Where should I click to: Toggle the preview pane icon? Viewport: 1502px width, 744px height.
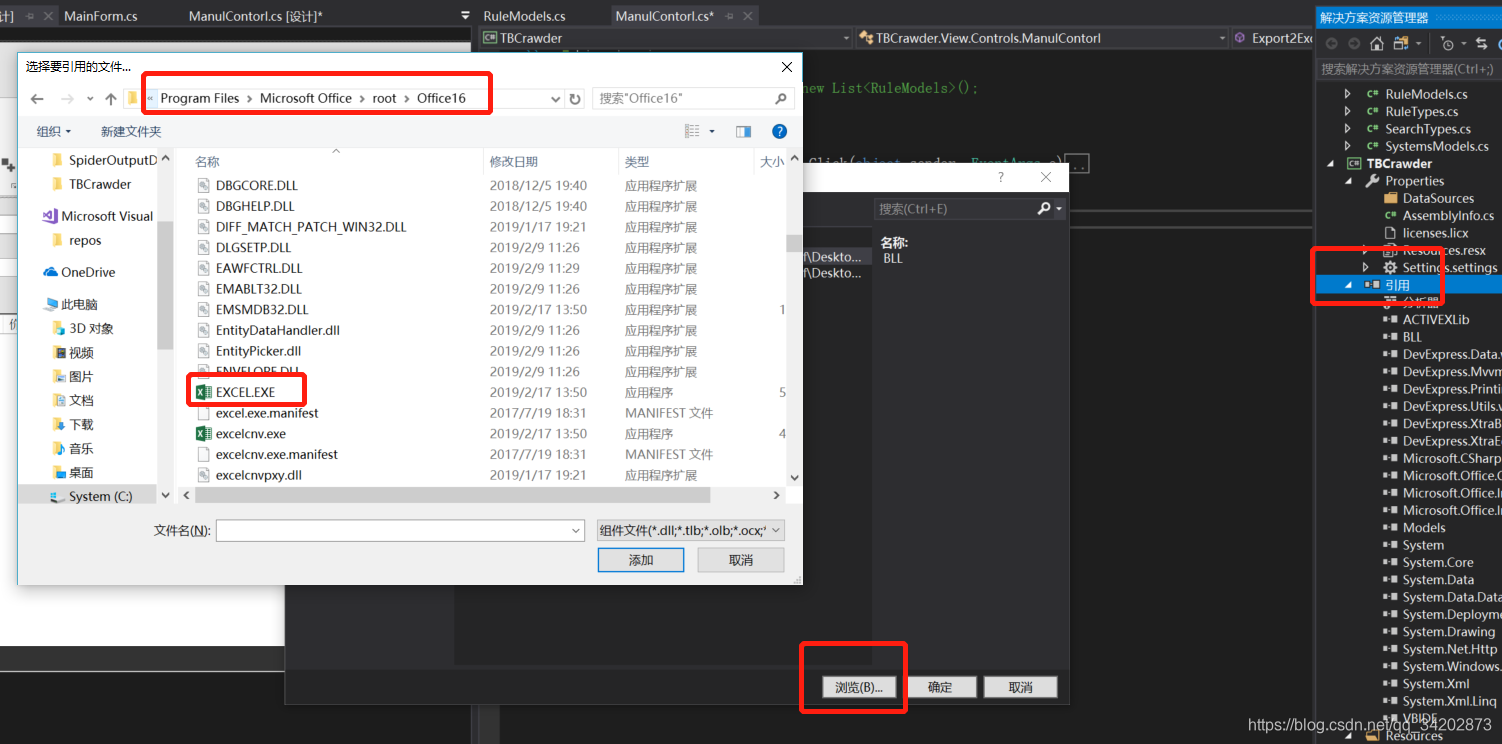tap(743, 131)
